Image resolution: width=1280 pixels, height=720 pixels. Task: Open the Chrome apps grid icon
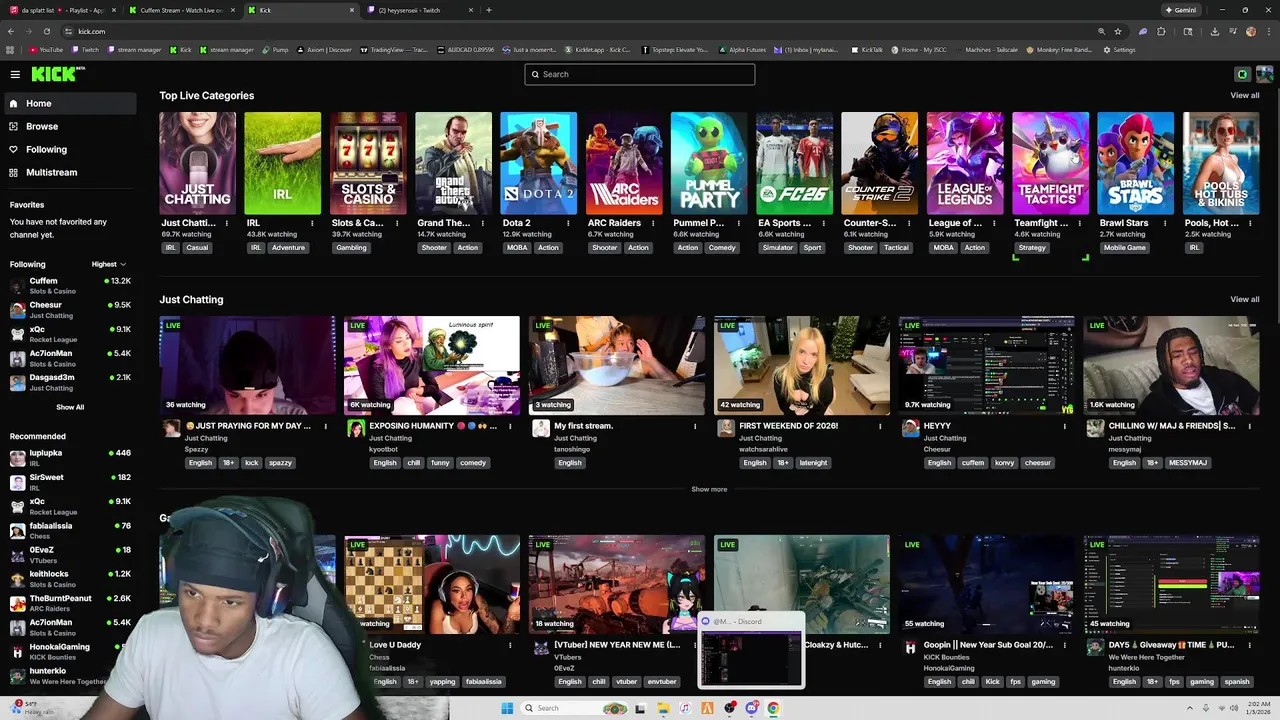coord(11,49)
